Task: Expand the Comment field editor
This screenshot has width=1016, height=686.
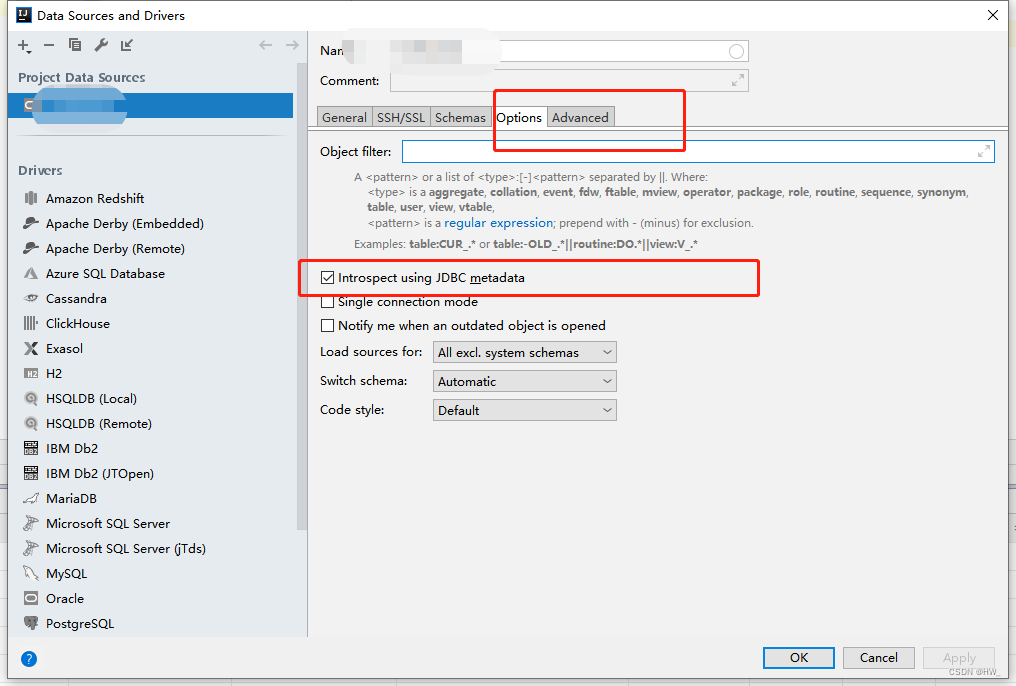Action: [x=737, y=80]
